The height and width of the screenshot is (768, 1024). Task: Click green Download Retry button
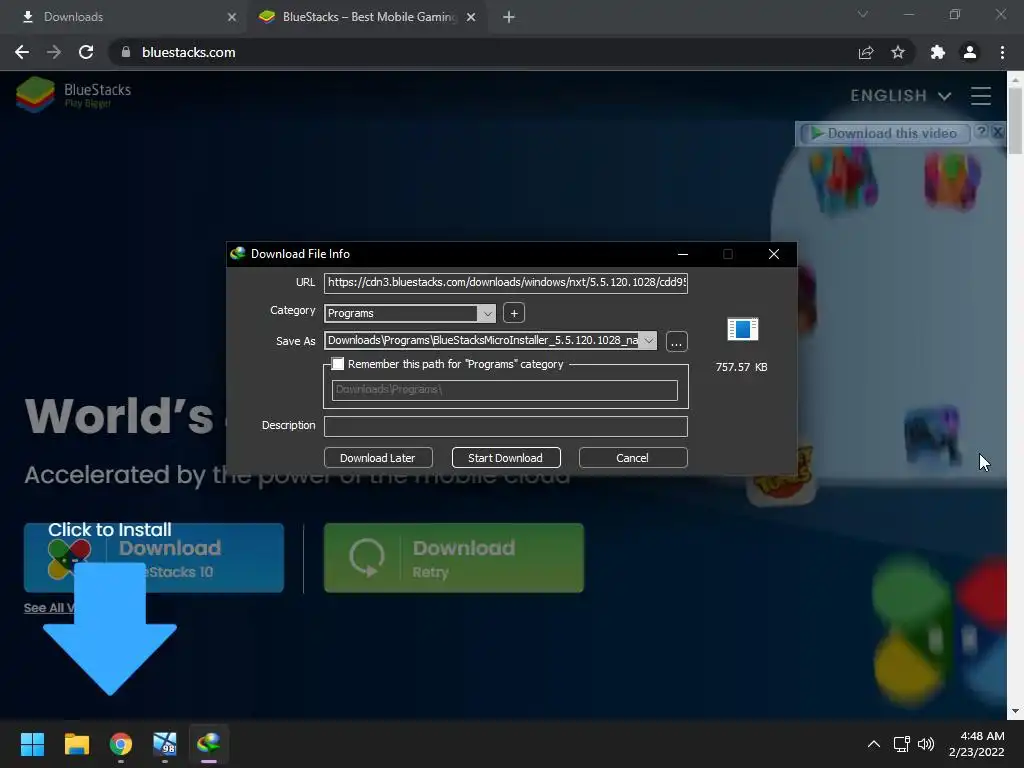point(454,558)
